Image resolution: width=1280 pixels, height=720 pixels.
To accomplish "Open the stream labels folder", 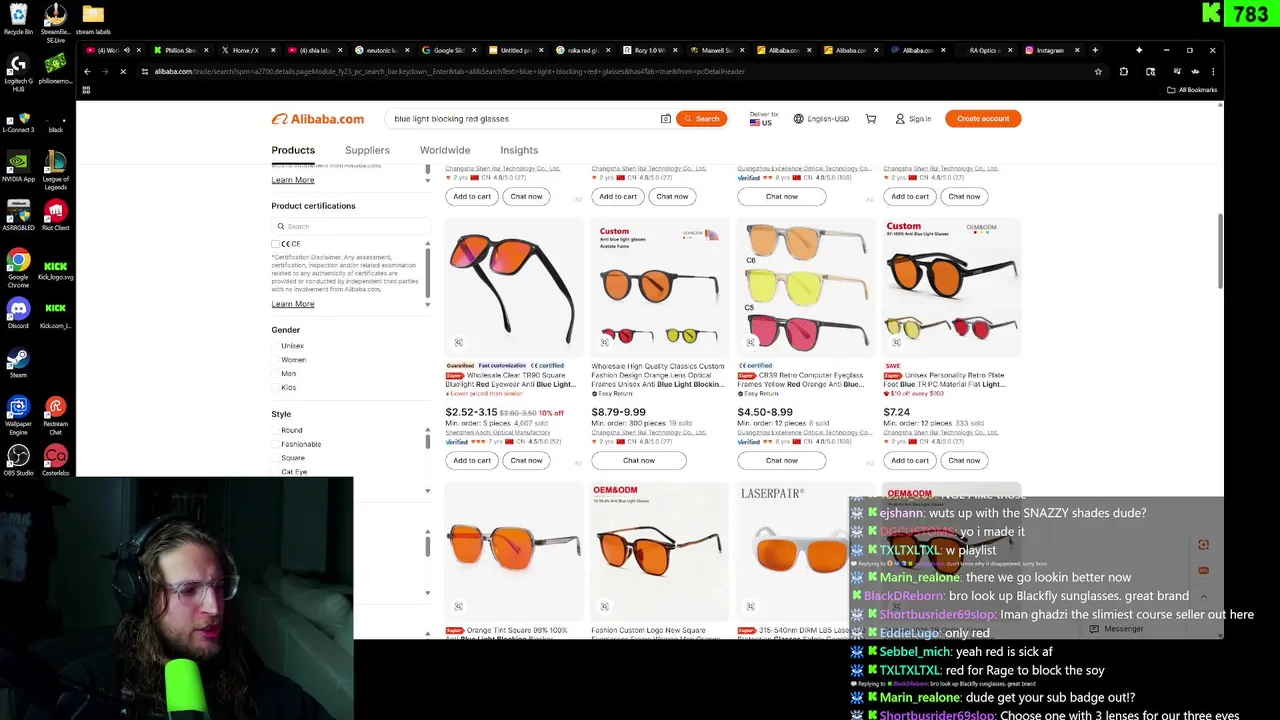I will pyautogui.click(x=93, y=19).
